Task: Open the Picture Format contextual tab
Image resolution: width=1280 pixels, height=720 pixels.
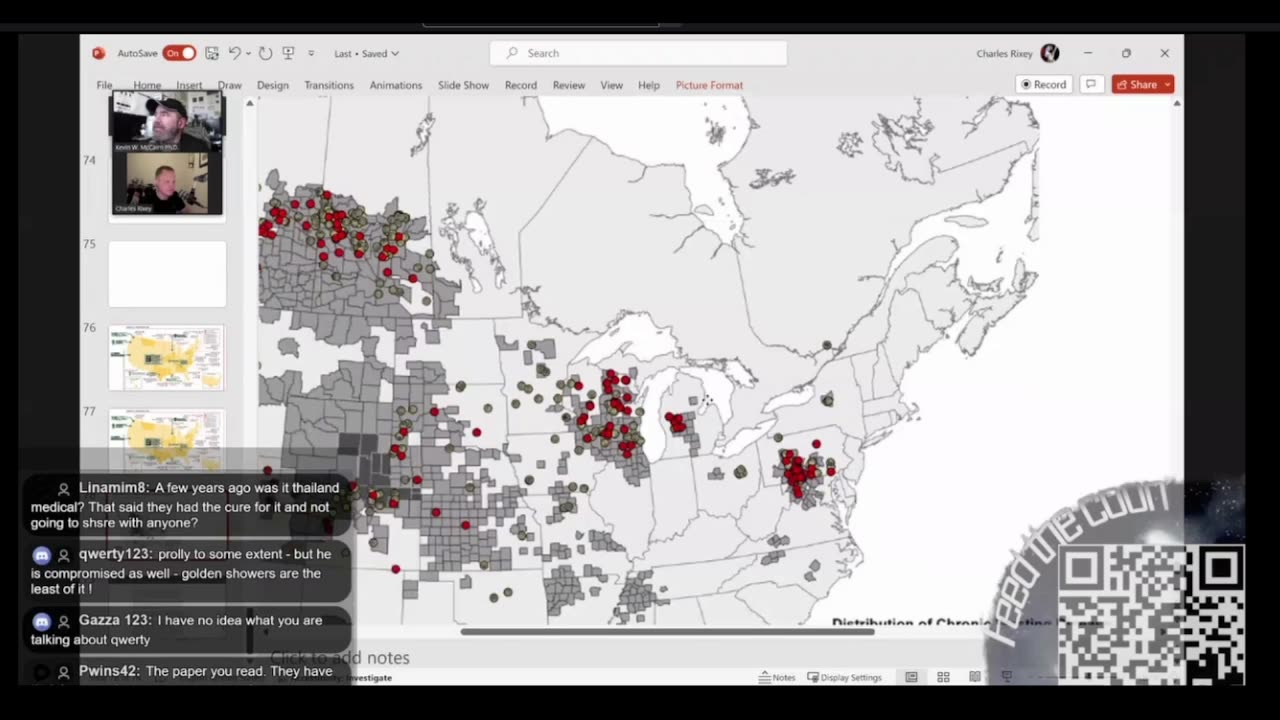Action: tap(709, 85)
